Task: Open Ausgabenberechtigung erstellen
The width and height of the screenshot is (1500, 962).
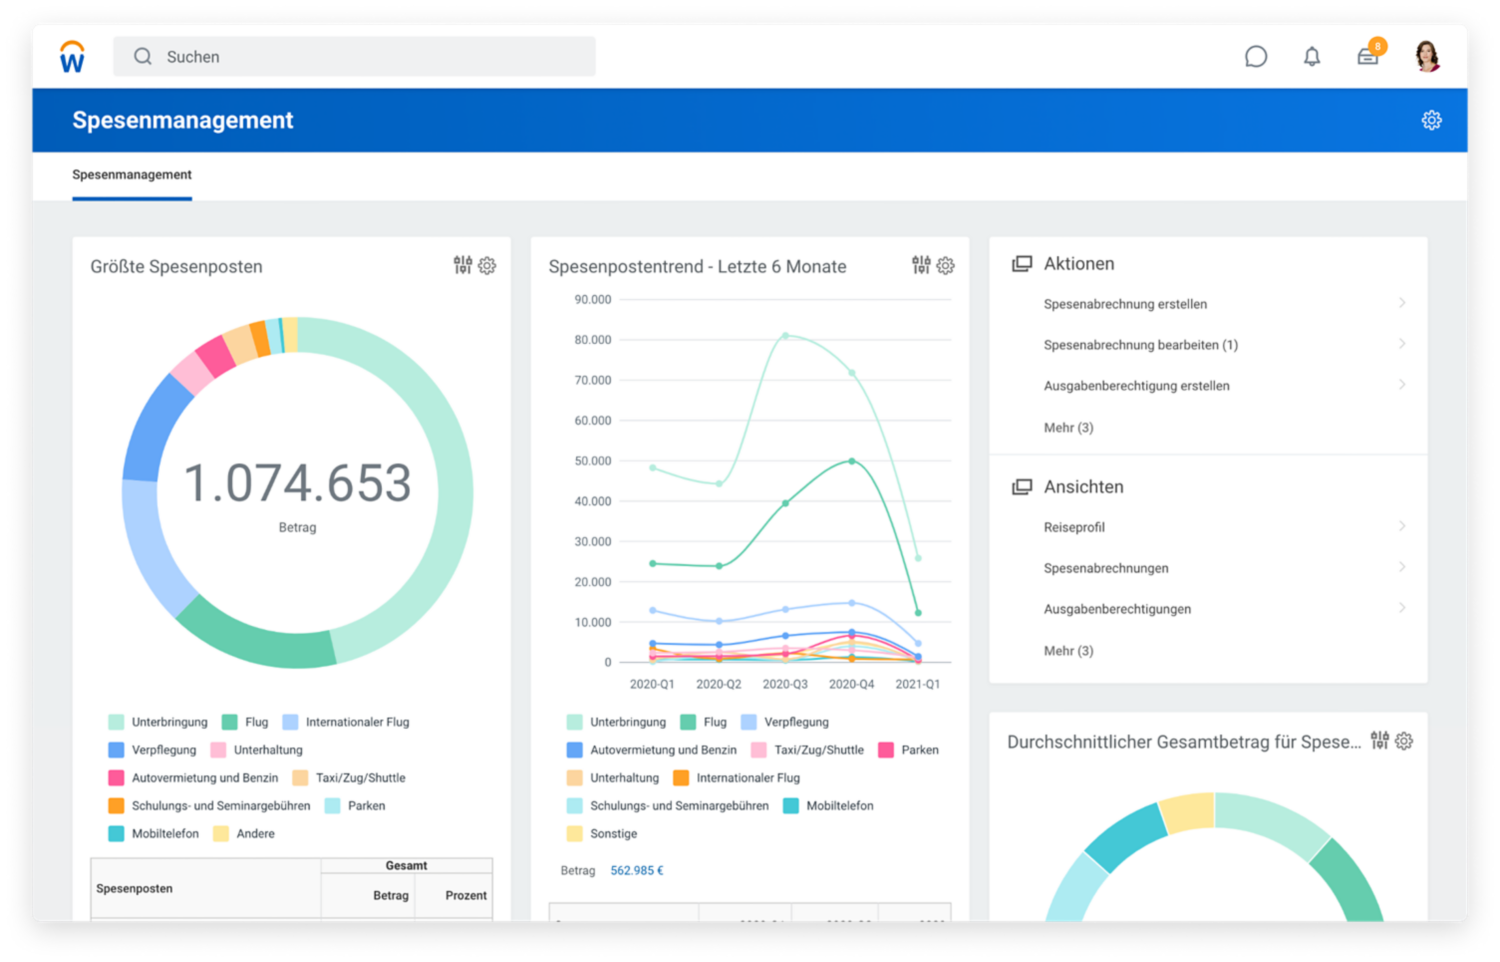Action: [x=1137, y=386]
